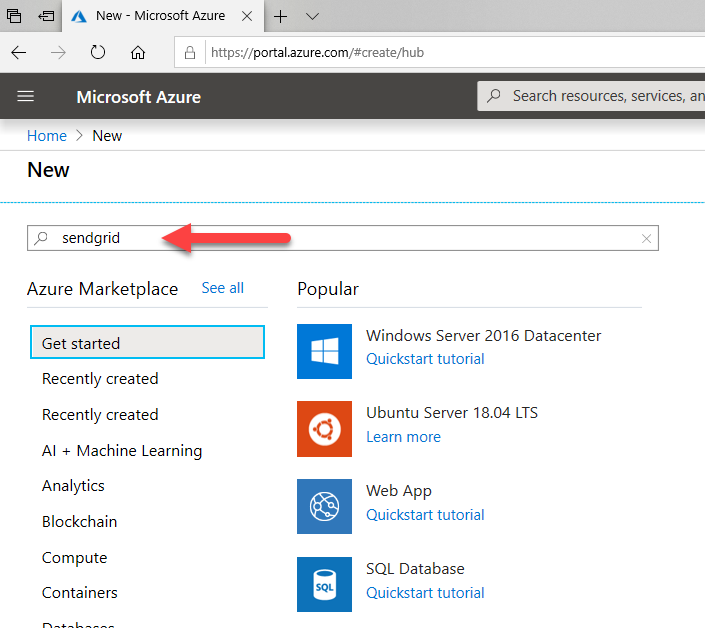Select the Blockchain category
Screen dimensions: 705x628
coord(79,521)
